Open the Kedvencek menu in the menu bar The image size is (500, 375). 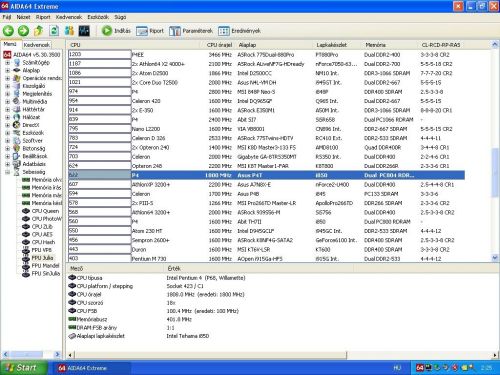pos(69,17)
